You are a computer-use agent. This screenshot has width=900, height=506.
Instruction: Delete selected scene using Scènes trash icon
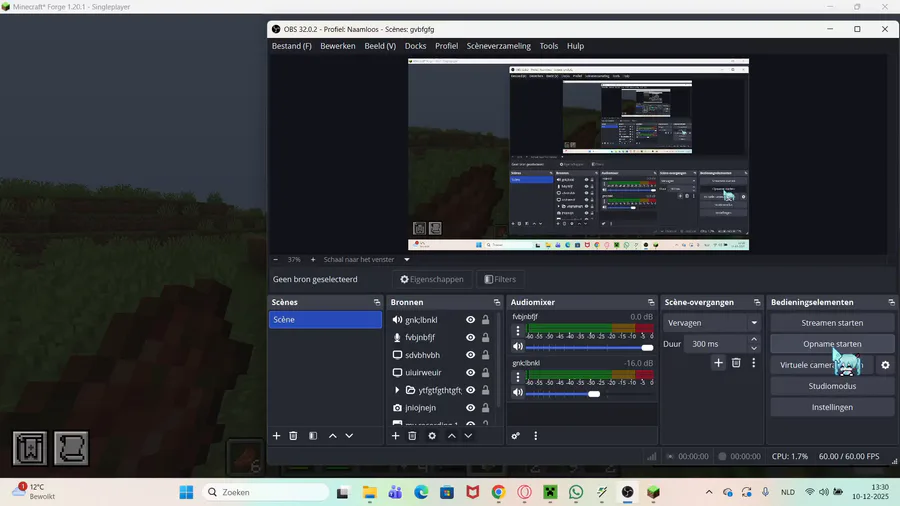click(293, 436)
